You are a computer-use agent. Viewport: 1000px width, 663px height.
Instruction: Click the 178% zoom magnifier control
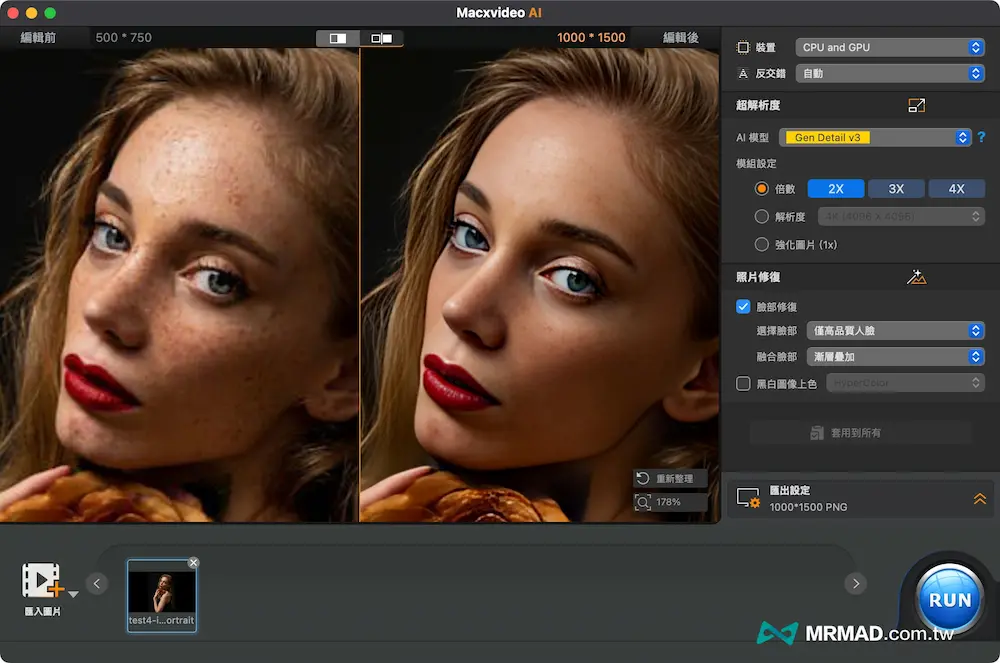pos(644,502)
